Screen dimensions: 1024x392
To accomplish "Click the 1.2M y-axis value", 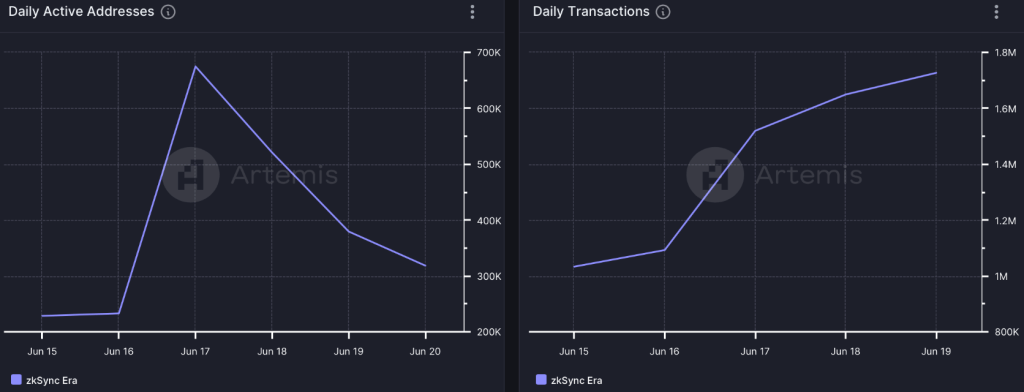I will [x=1007, y=220].
